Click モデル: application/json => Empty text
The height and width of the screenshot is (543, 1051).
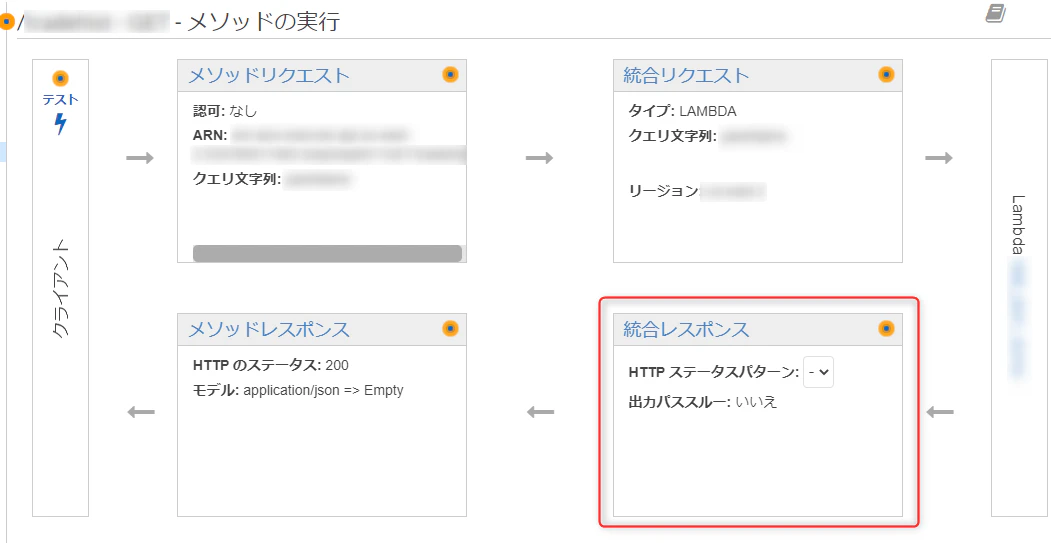tap(298, 390)
